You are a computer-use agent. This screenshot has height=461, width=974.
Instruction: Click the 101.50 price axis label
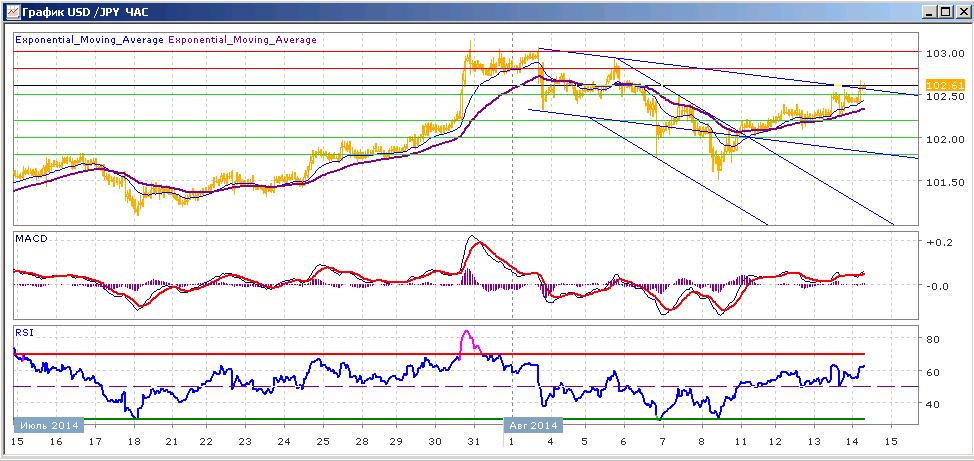(939, 181)
